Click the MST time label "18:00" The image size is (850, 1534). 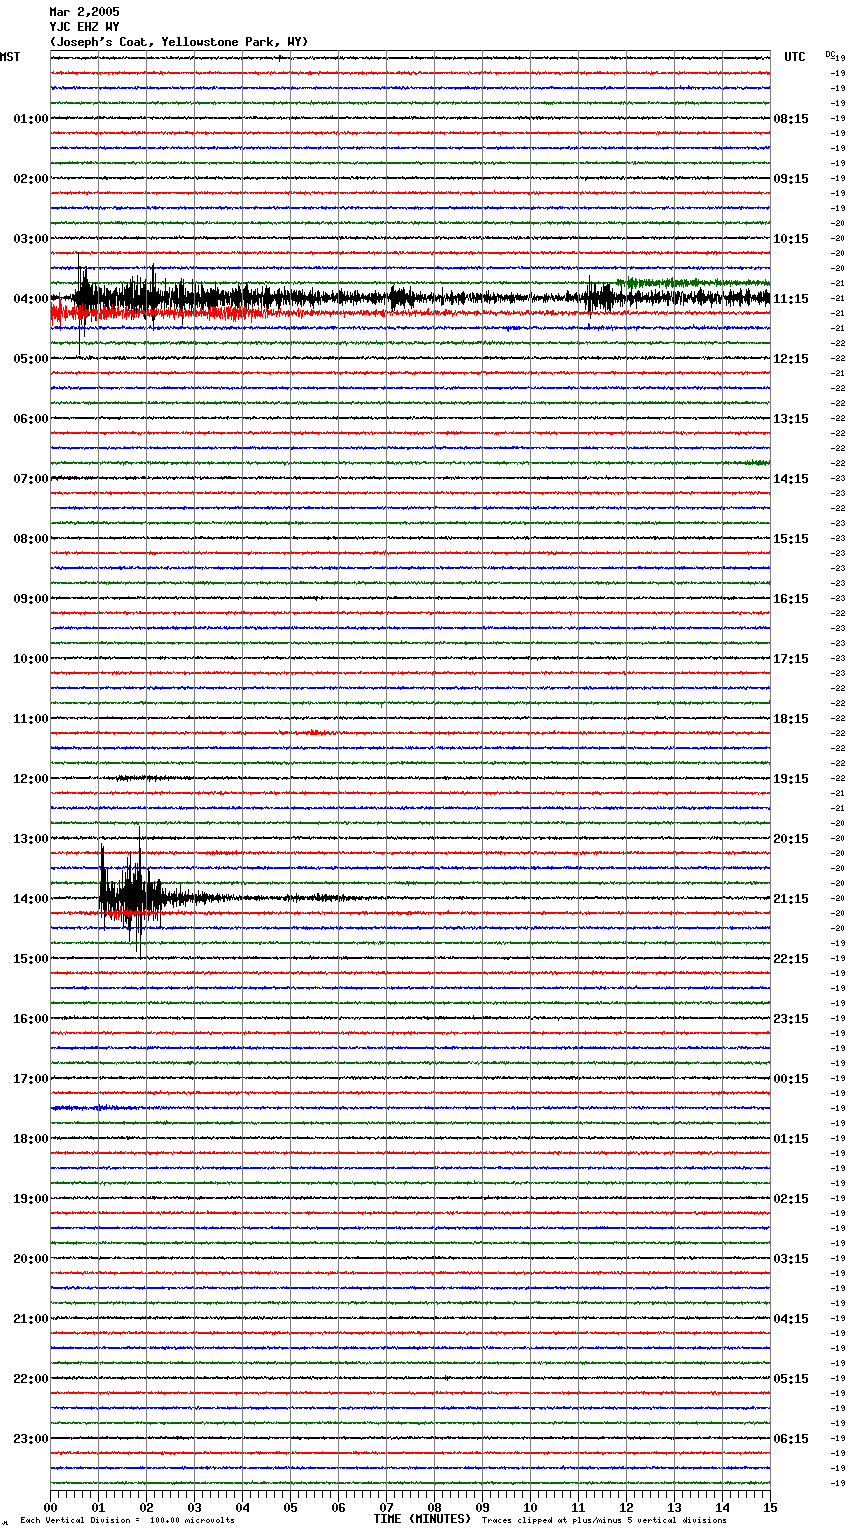[31, 1139]
